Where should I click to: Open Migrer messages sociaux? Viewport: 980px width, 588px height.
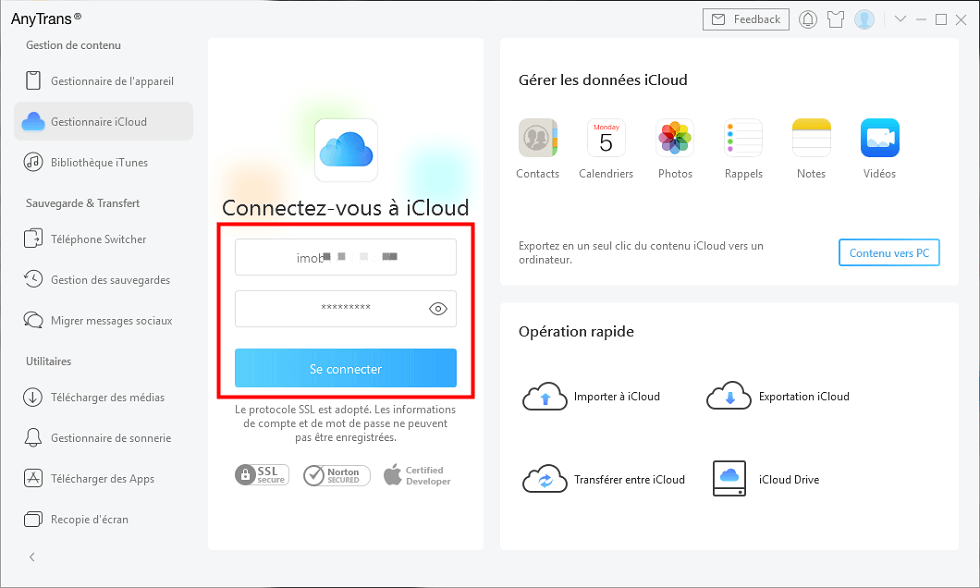click(103, 320)
